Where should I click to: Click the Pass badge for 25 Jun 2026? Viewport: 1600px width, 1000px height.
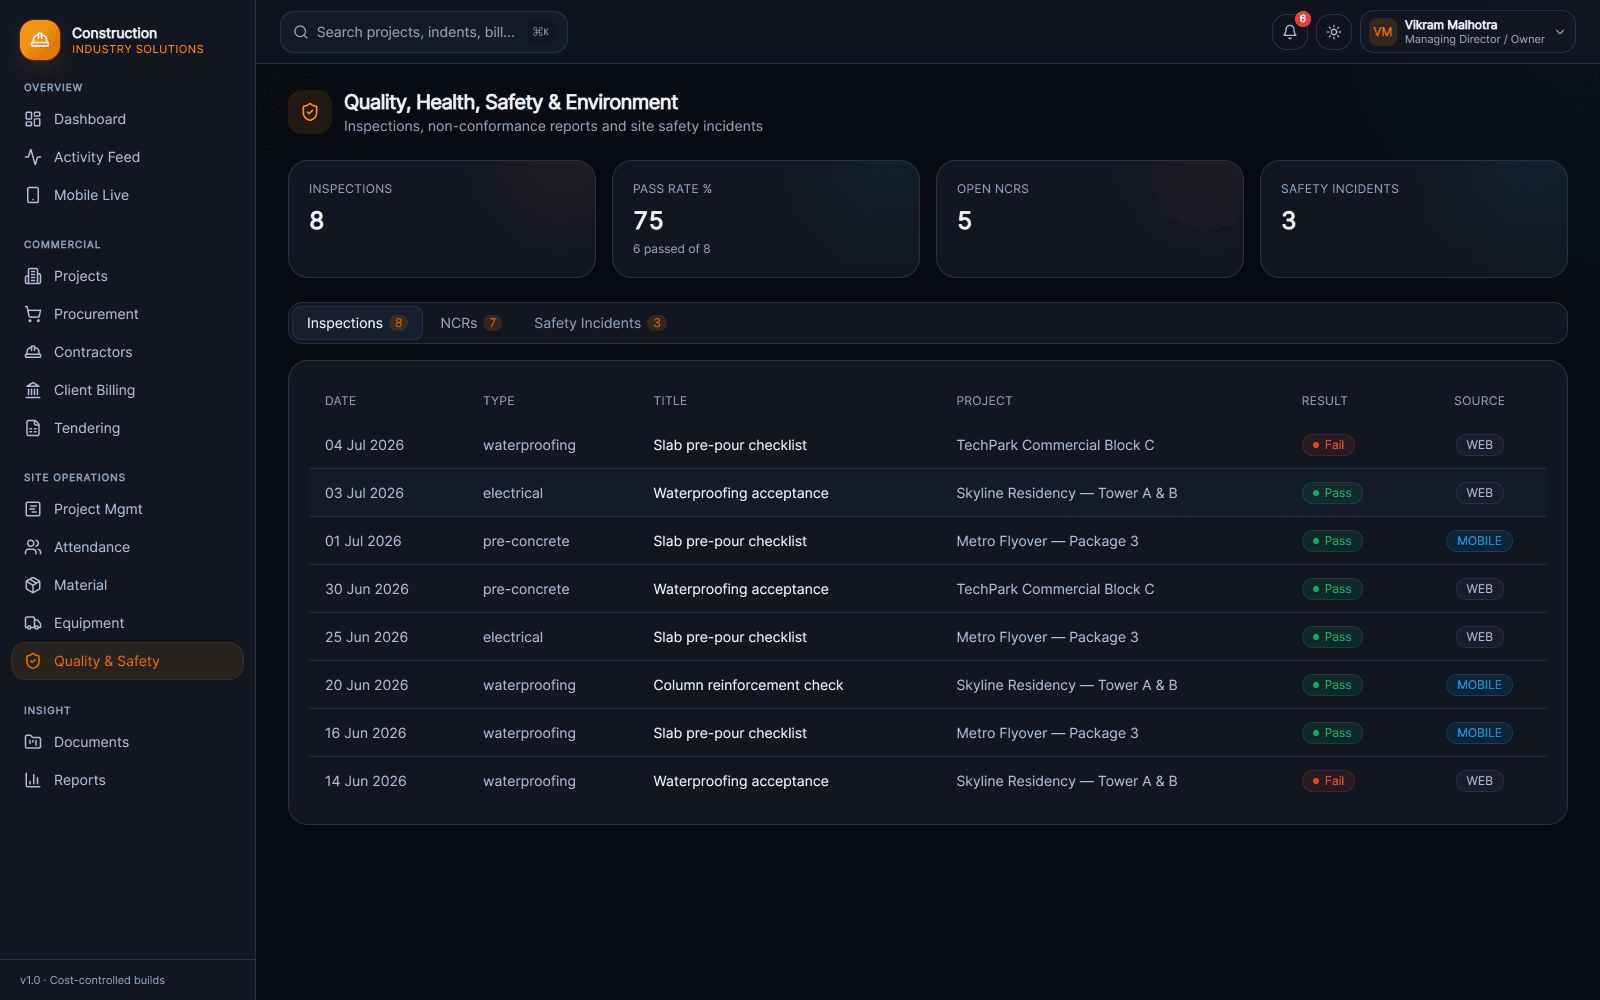[1332, 637]
